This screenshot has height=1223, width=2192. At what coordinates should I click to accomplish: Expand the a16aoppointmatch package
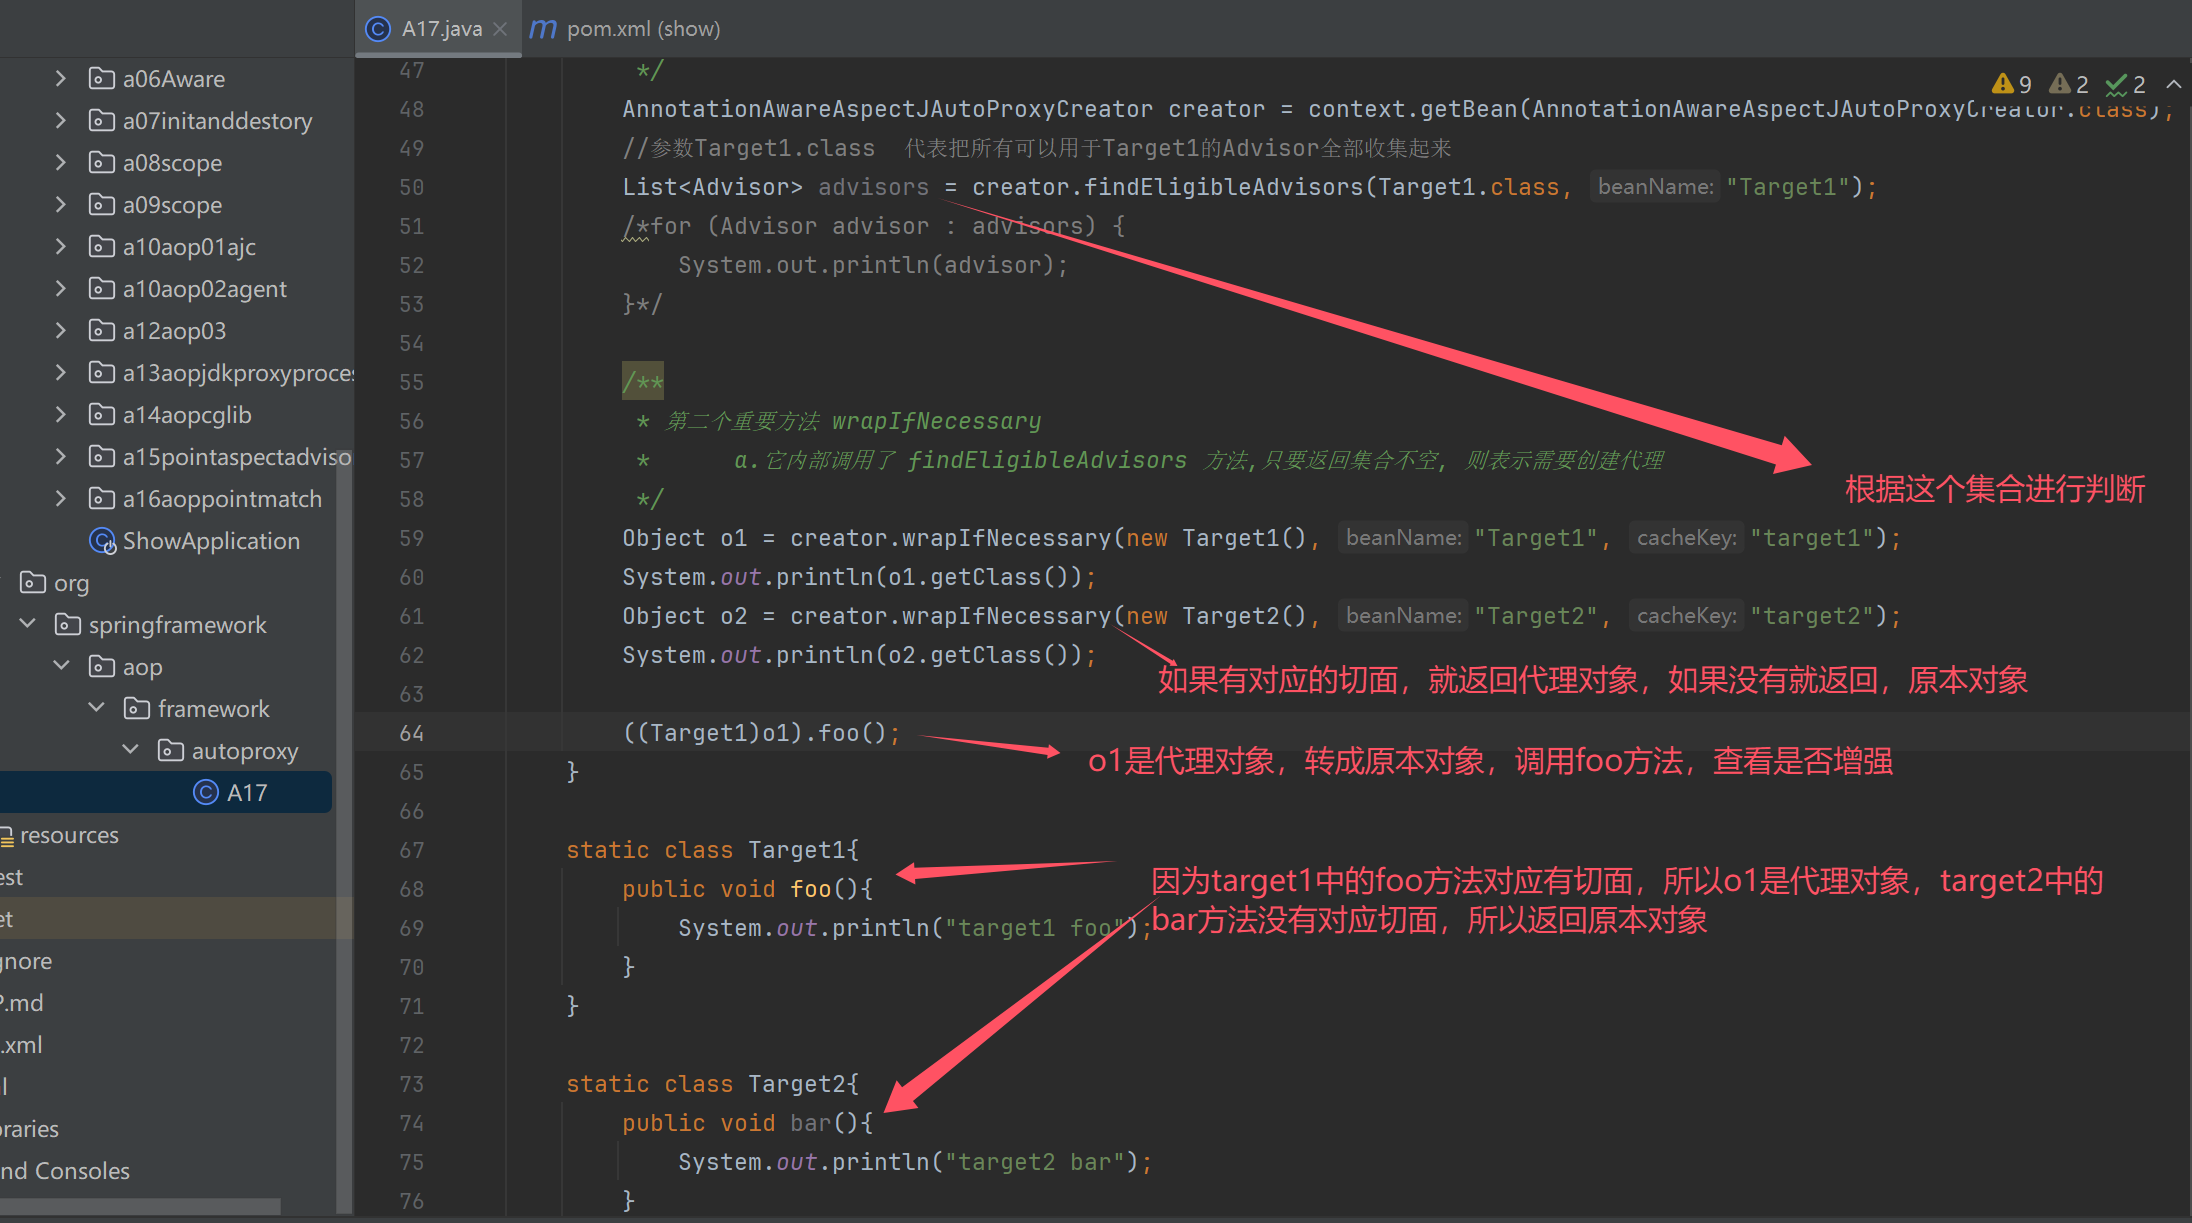pyautogui.click(x=61, y=498)
